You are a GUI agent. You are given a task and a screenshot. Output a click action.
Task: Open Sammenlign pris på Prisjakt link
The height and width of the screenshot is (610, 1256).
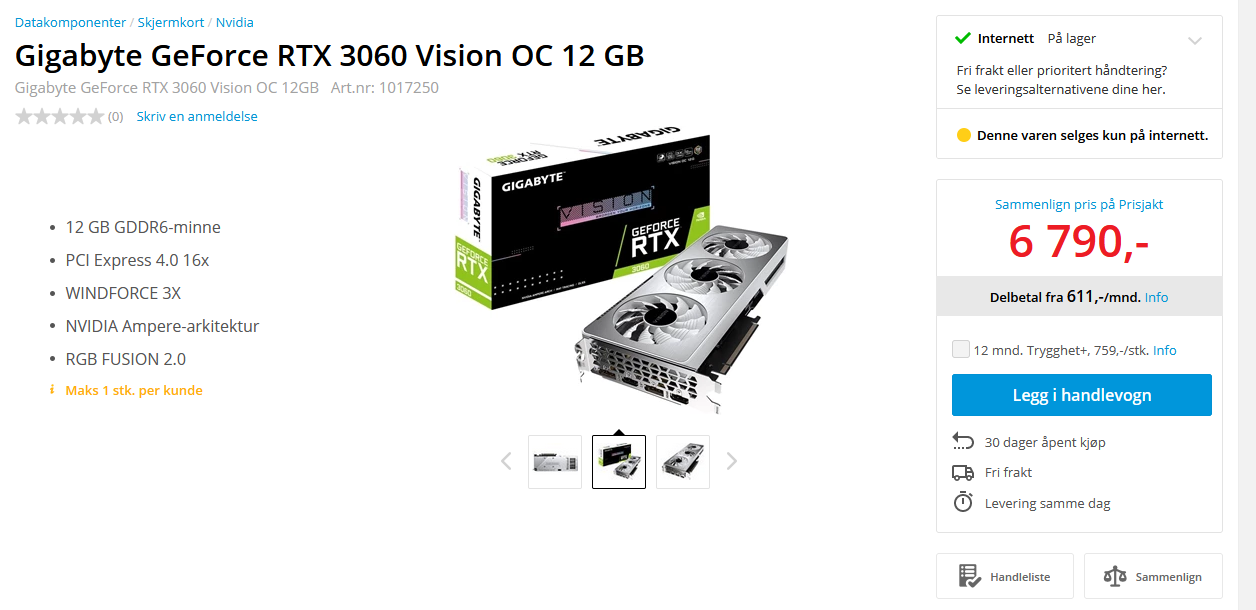click(x=1079, y=204)
